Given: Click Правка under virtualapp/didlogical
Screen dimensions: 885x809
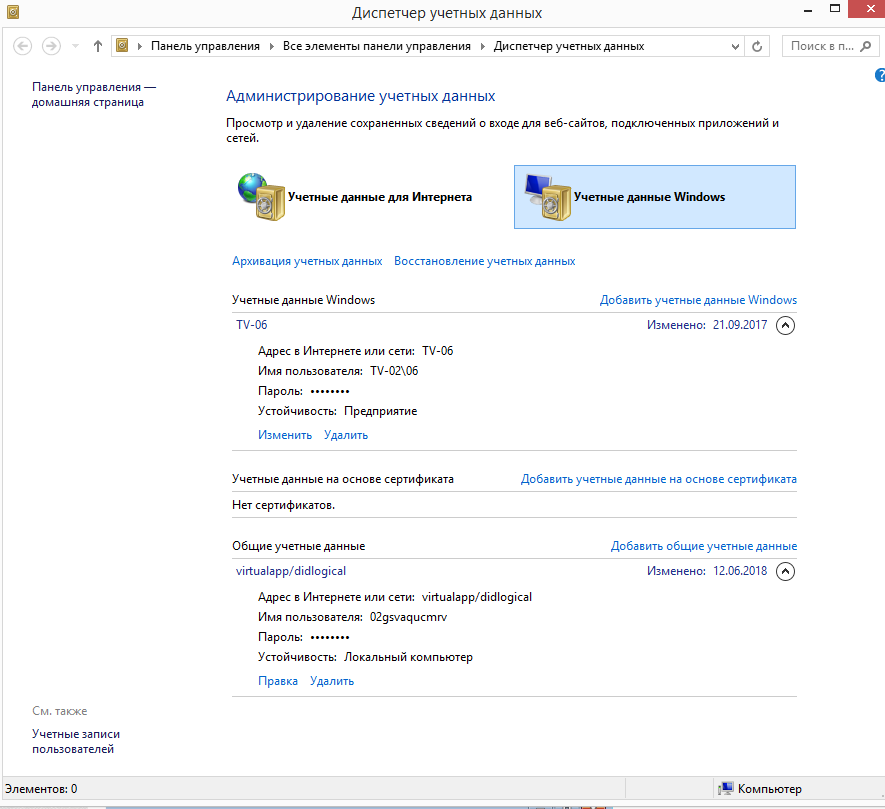Looking at the screenshot, I should 278,681.
